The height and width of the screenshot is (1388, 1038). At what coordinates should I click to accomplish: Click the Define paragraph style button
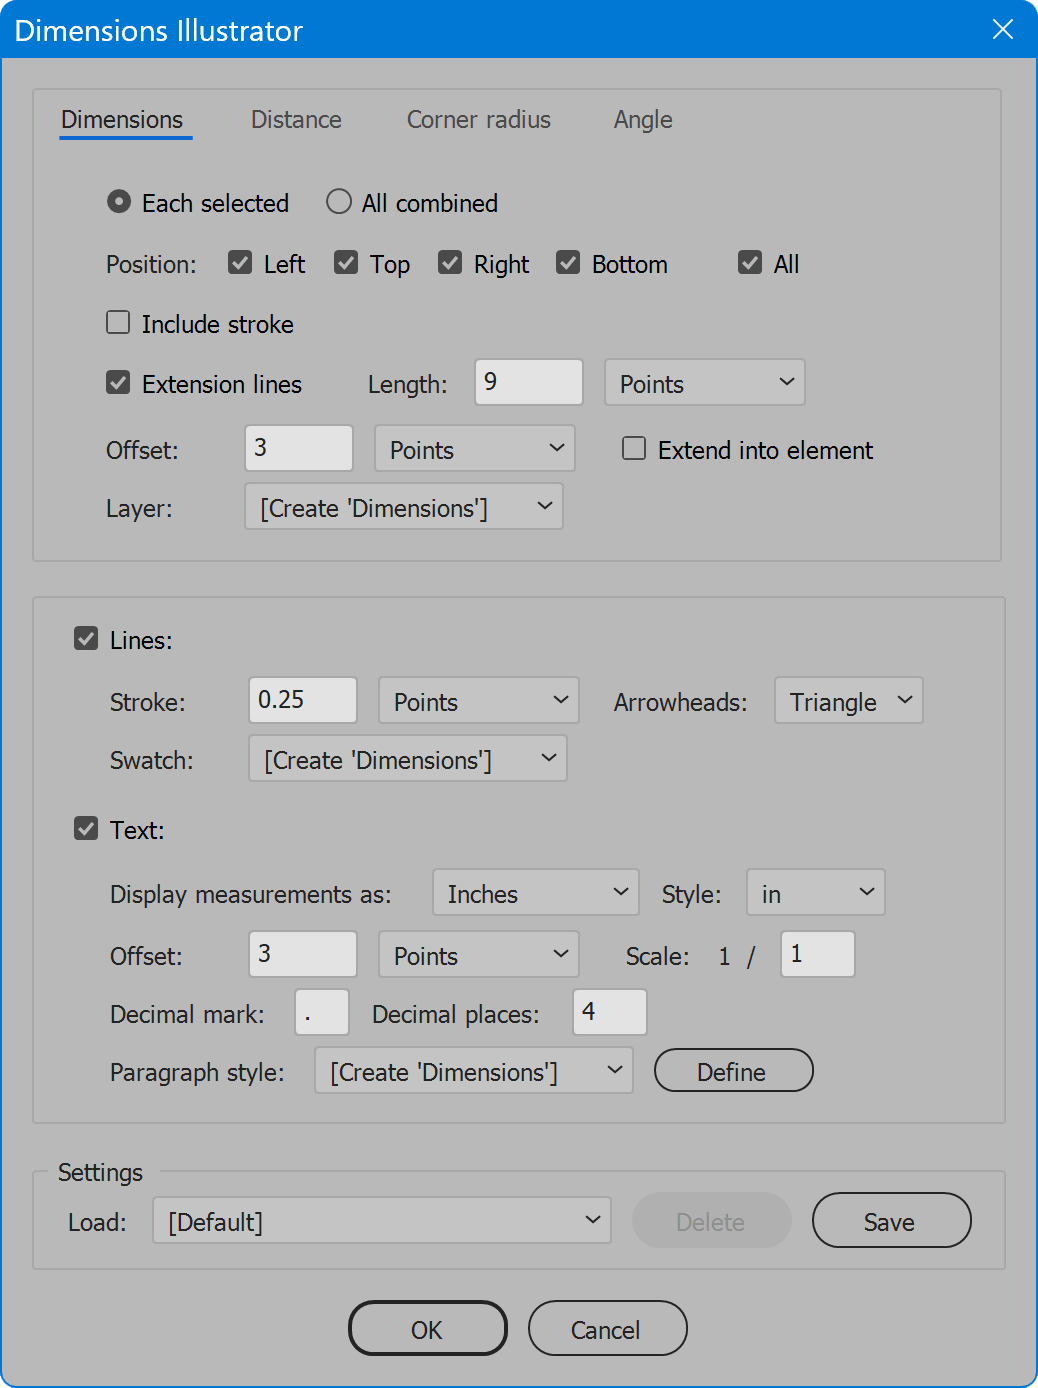(x=733, y=1070)
